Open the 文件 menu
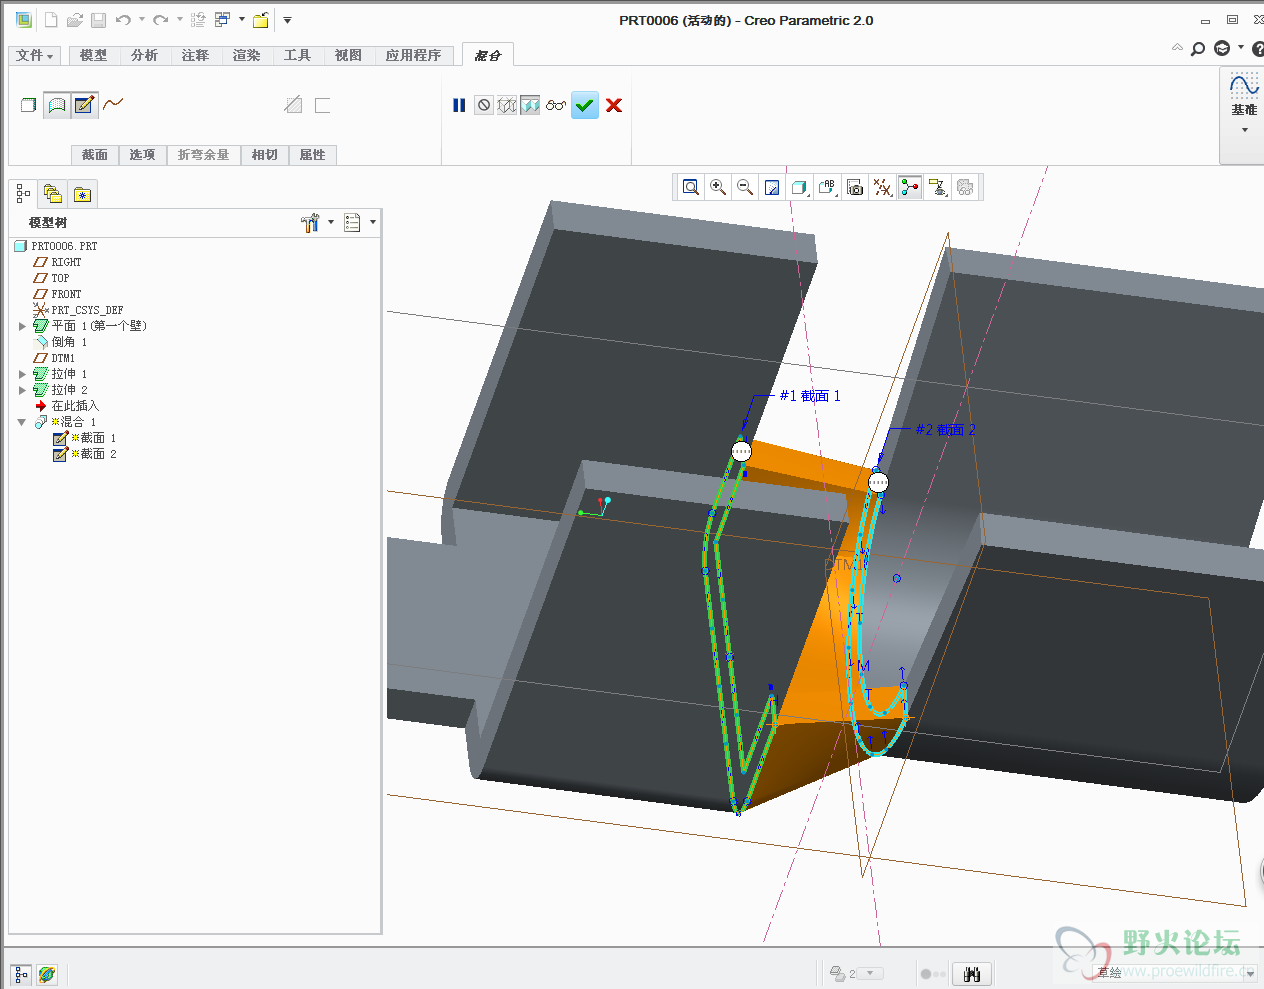The height and width of the screenshot is (989, 1264). [34, 56]
